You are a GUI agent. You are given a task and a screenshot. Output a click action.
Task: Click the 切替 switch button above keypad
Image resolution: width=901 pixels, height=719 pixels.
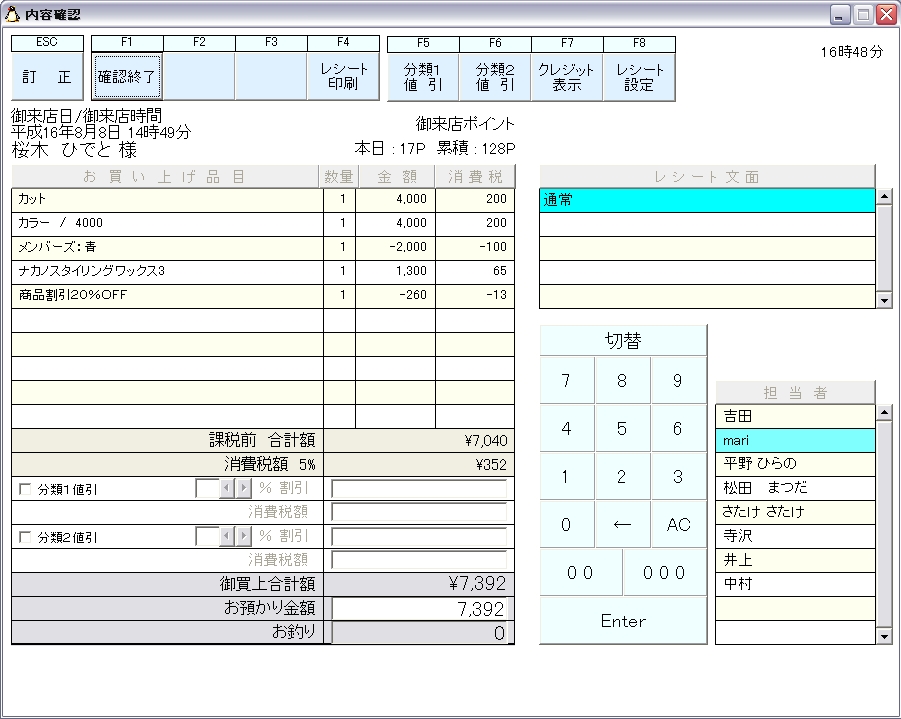point(622,340)
